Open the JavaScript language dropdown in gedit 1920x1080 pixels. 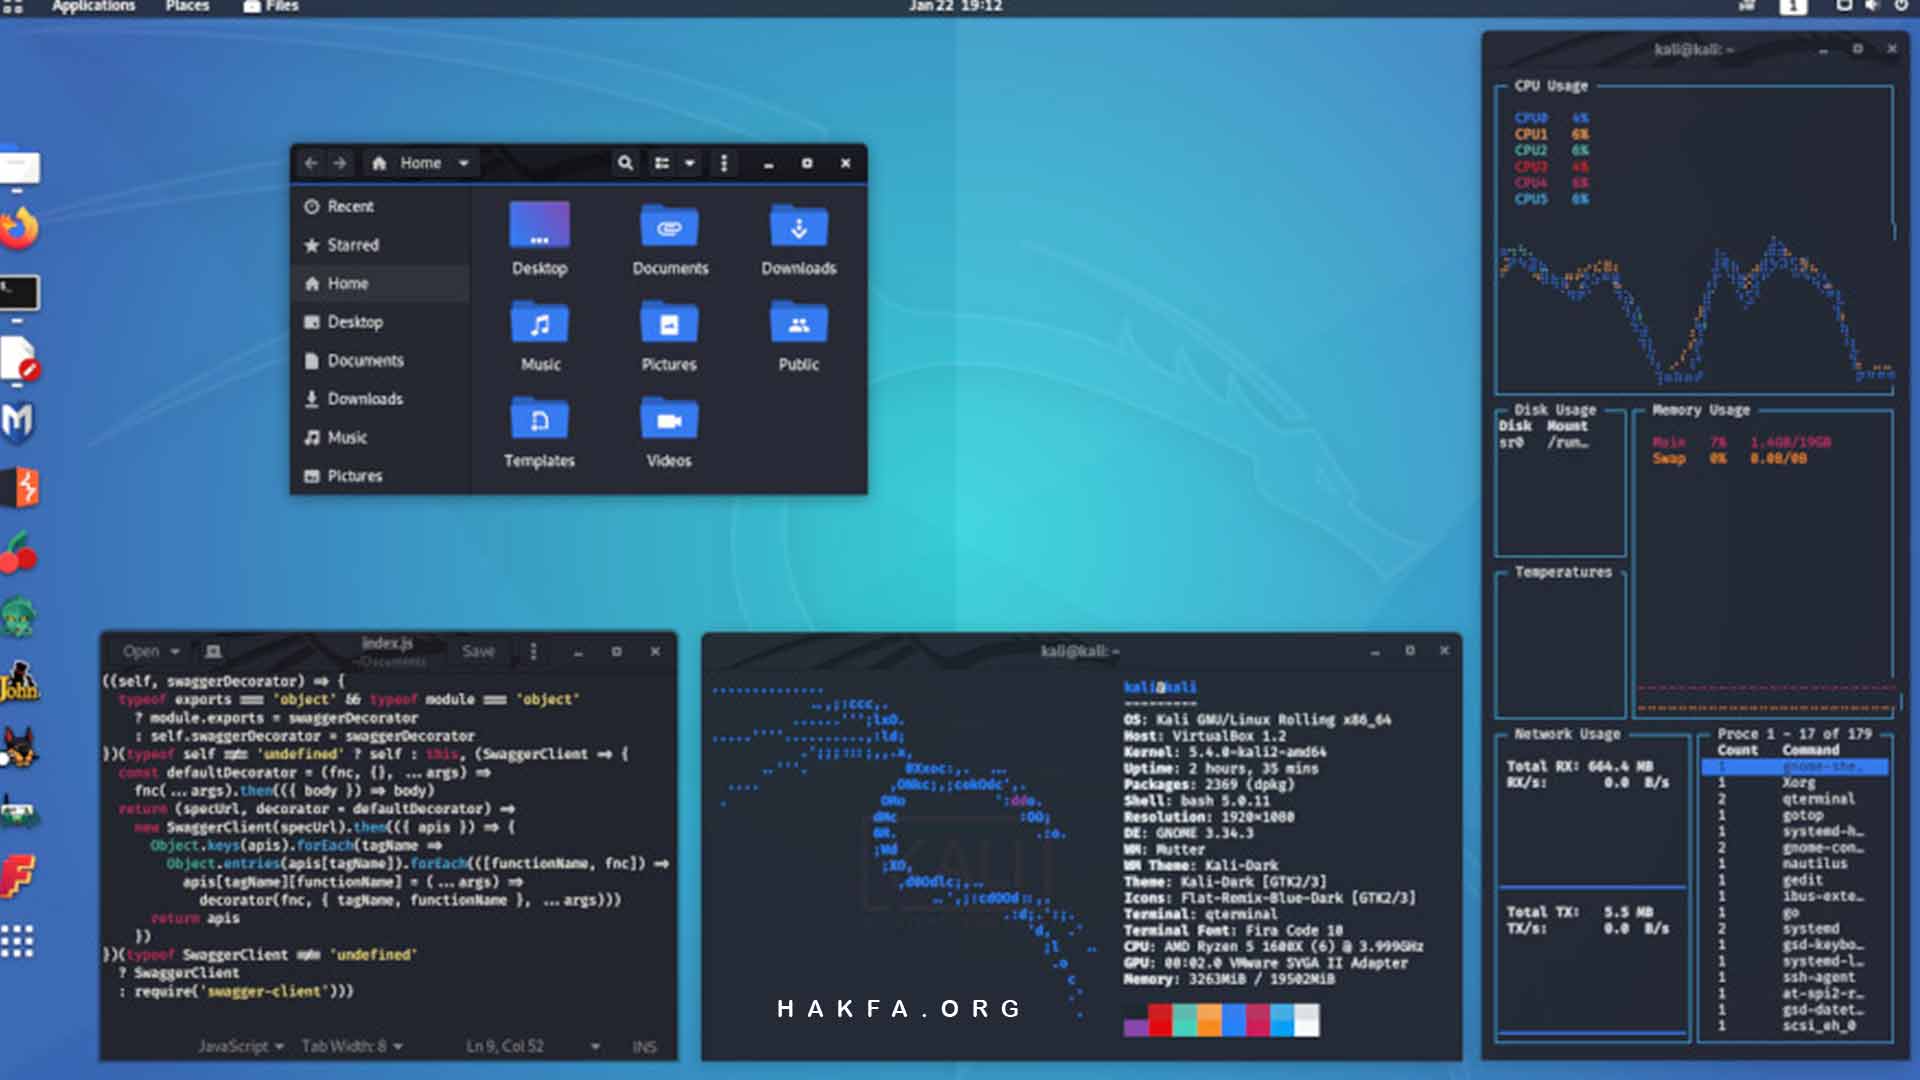241,1046
